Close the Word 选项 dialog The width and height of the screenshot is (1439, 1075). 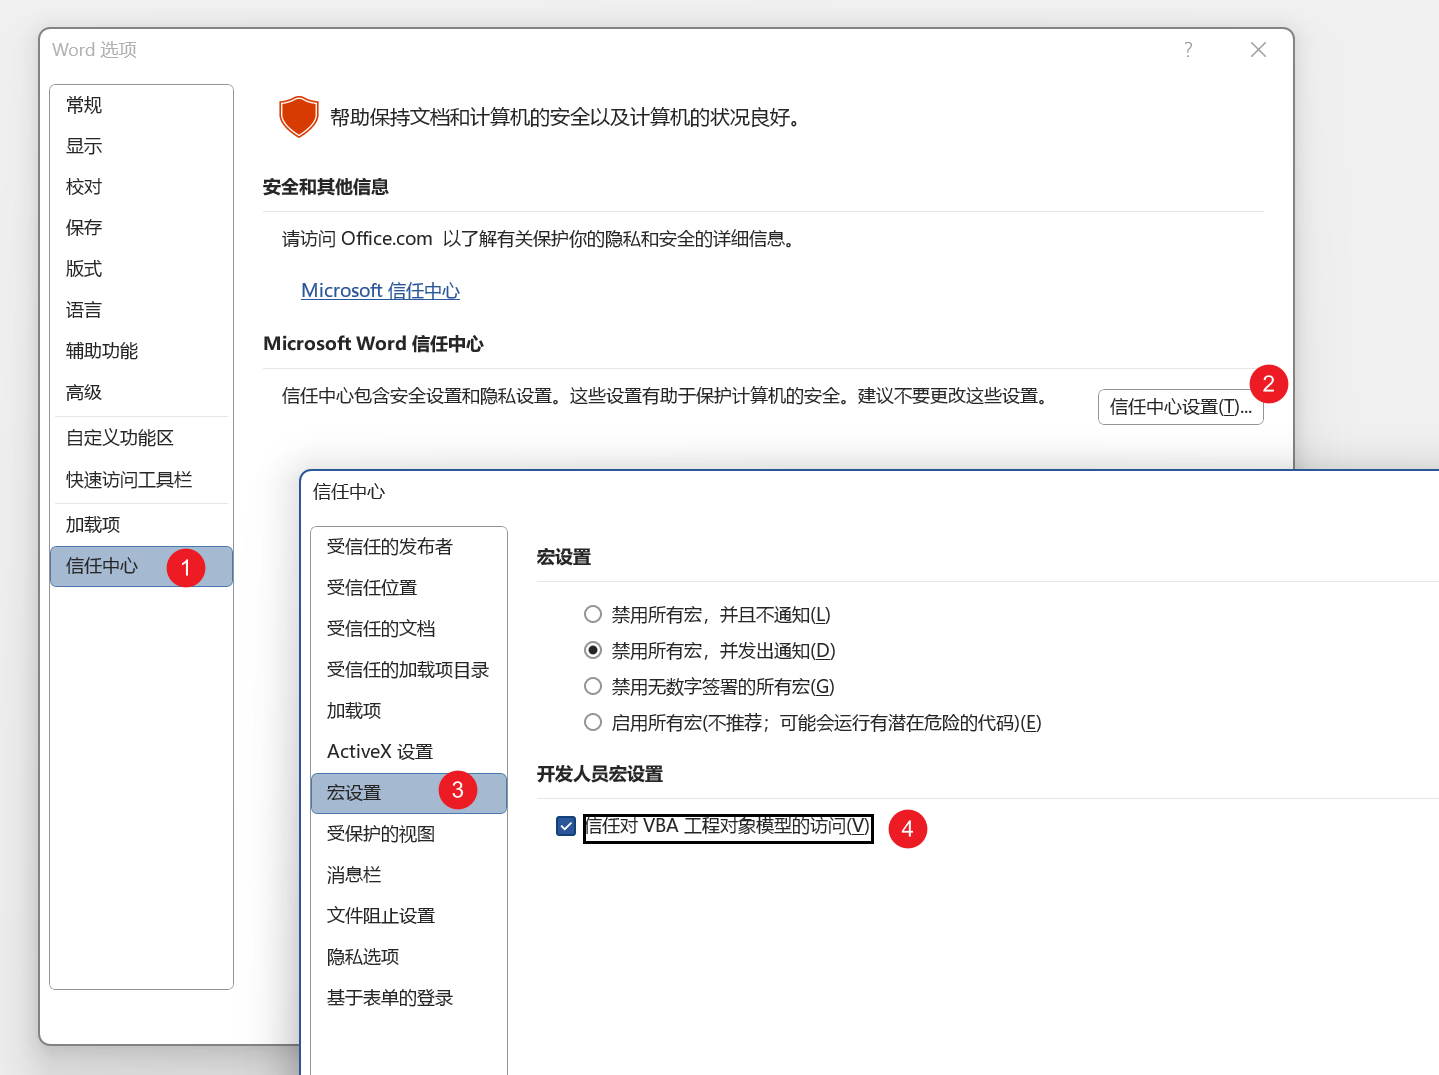coord(1258,50)
